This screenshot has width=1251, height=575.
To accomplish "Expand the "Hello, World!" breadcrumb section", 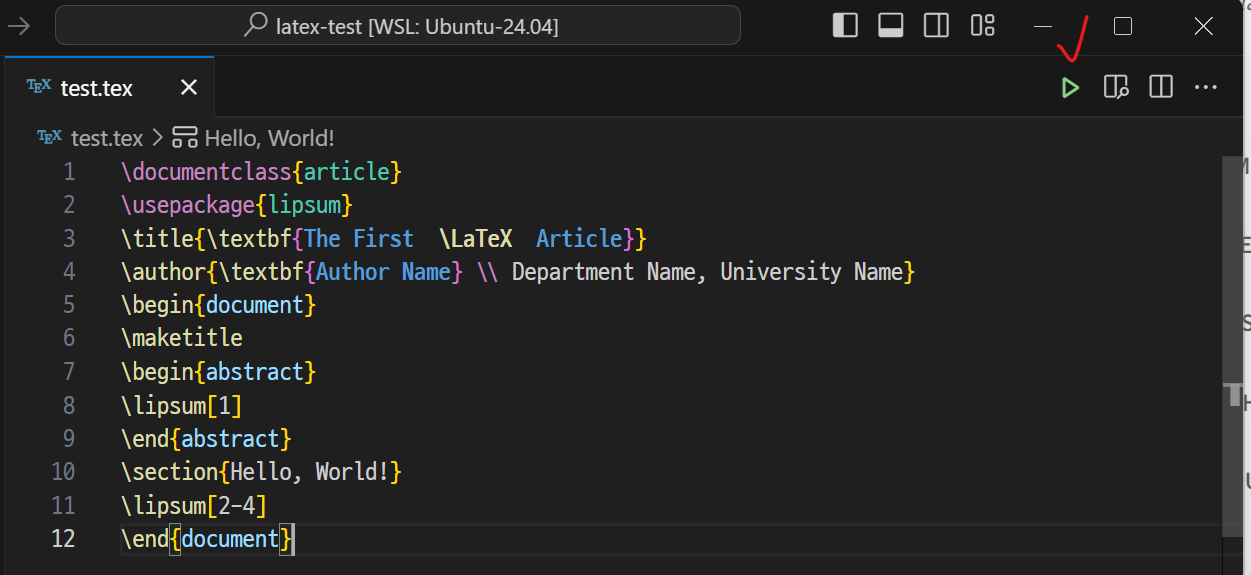I will pos(269,138).
